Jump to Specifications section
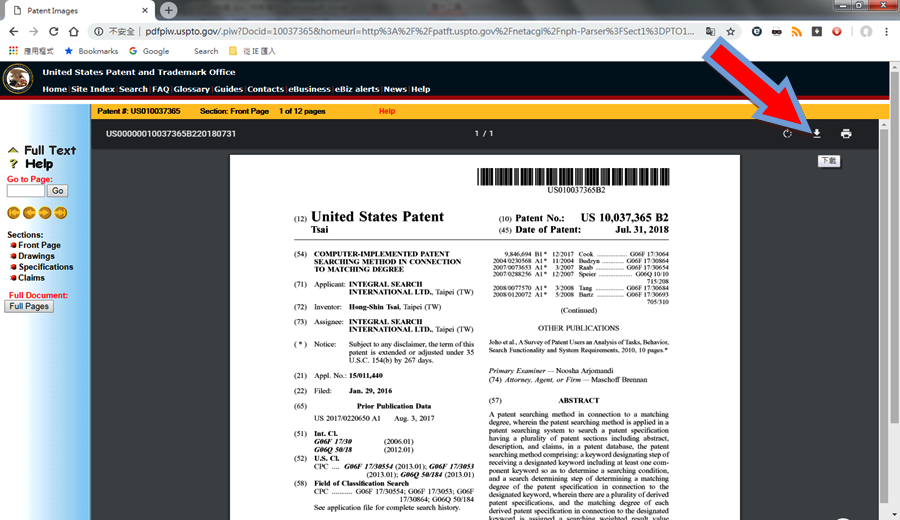This screenshot has height=520, width=900. (45, 267)
